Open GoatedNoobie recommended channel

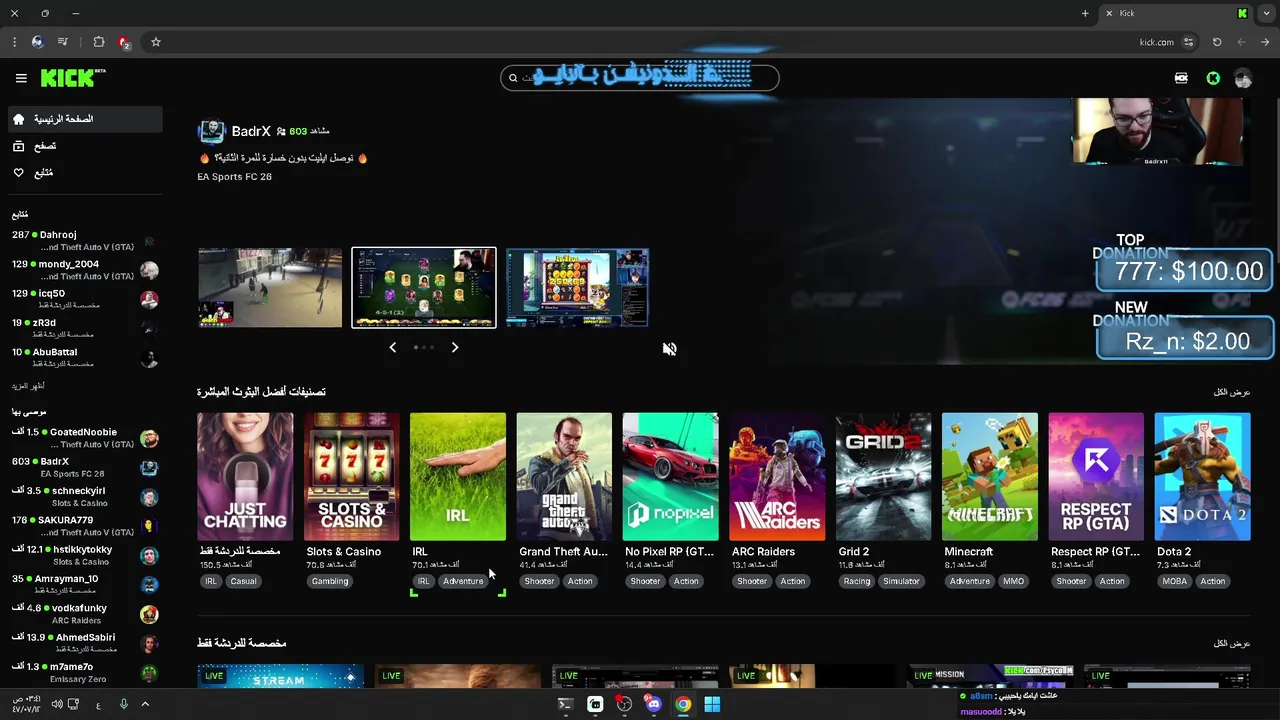pyautogui.click(x=84, y=438)
